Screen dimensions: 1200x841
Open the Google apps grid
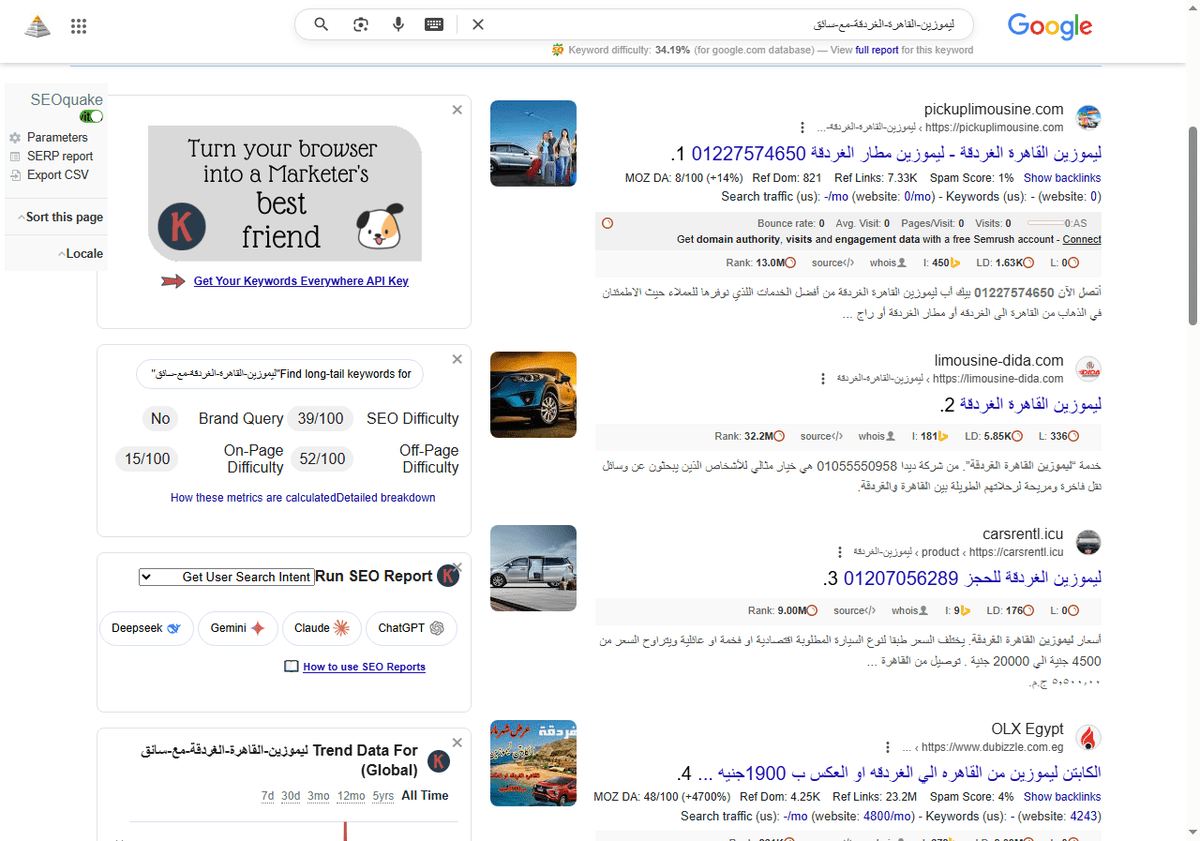pos(78,26)
